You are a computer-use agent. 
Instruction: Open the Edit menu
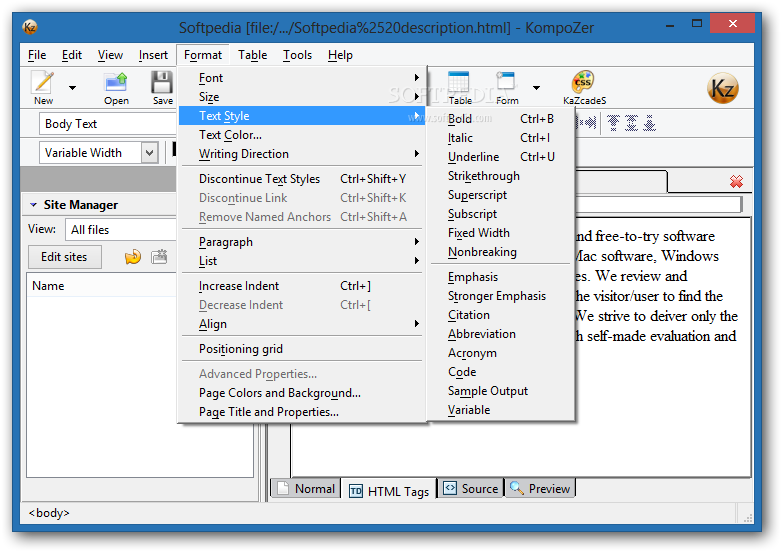pos(72,55)
